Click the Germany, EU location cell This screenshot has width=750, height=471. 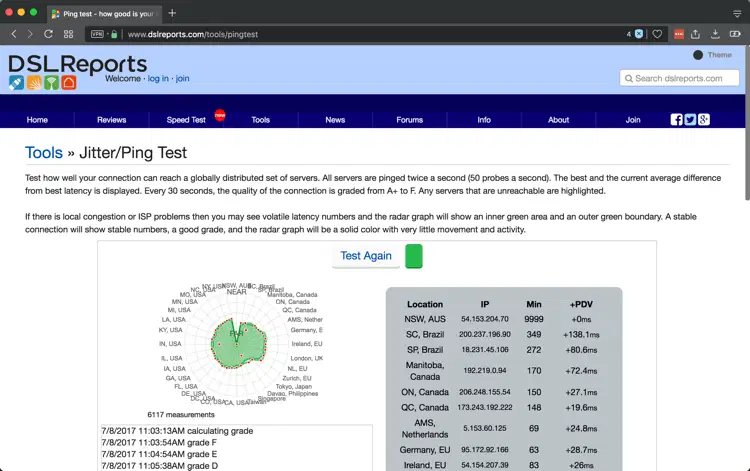[x=425, y=450]
